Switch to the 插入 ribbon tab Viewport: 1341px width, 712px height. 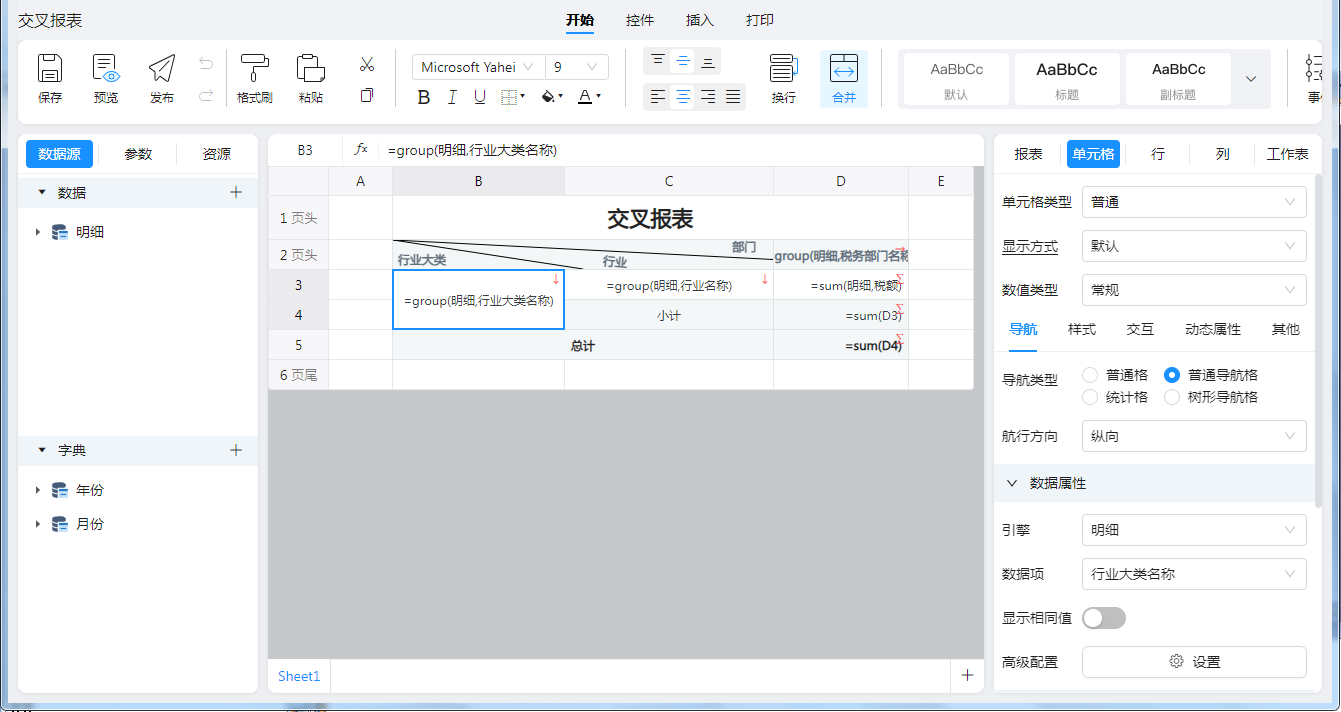(x=700, y=20)
